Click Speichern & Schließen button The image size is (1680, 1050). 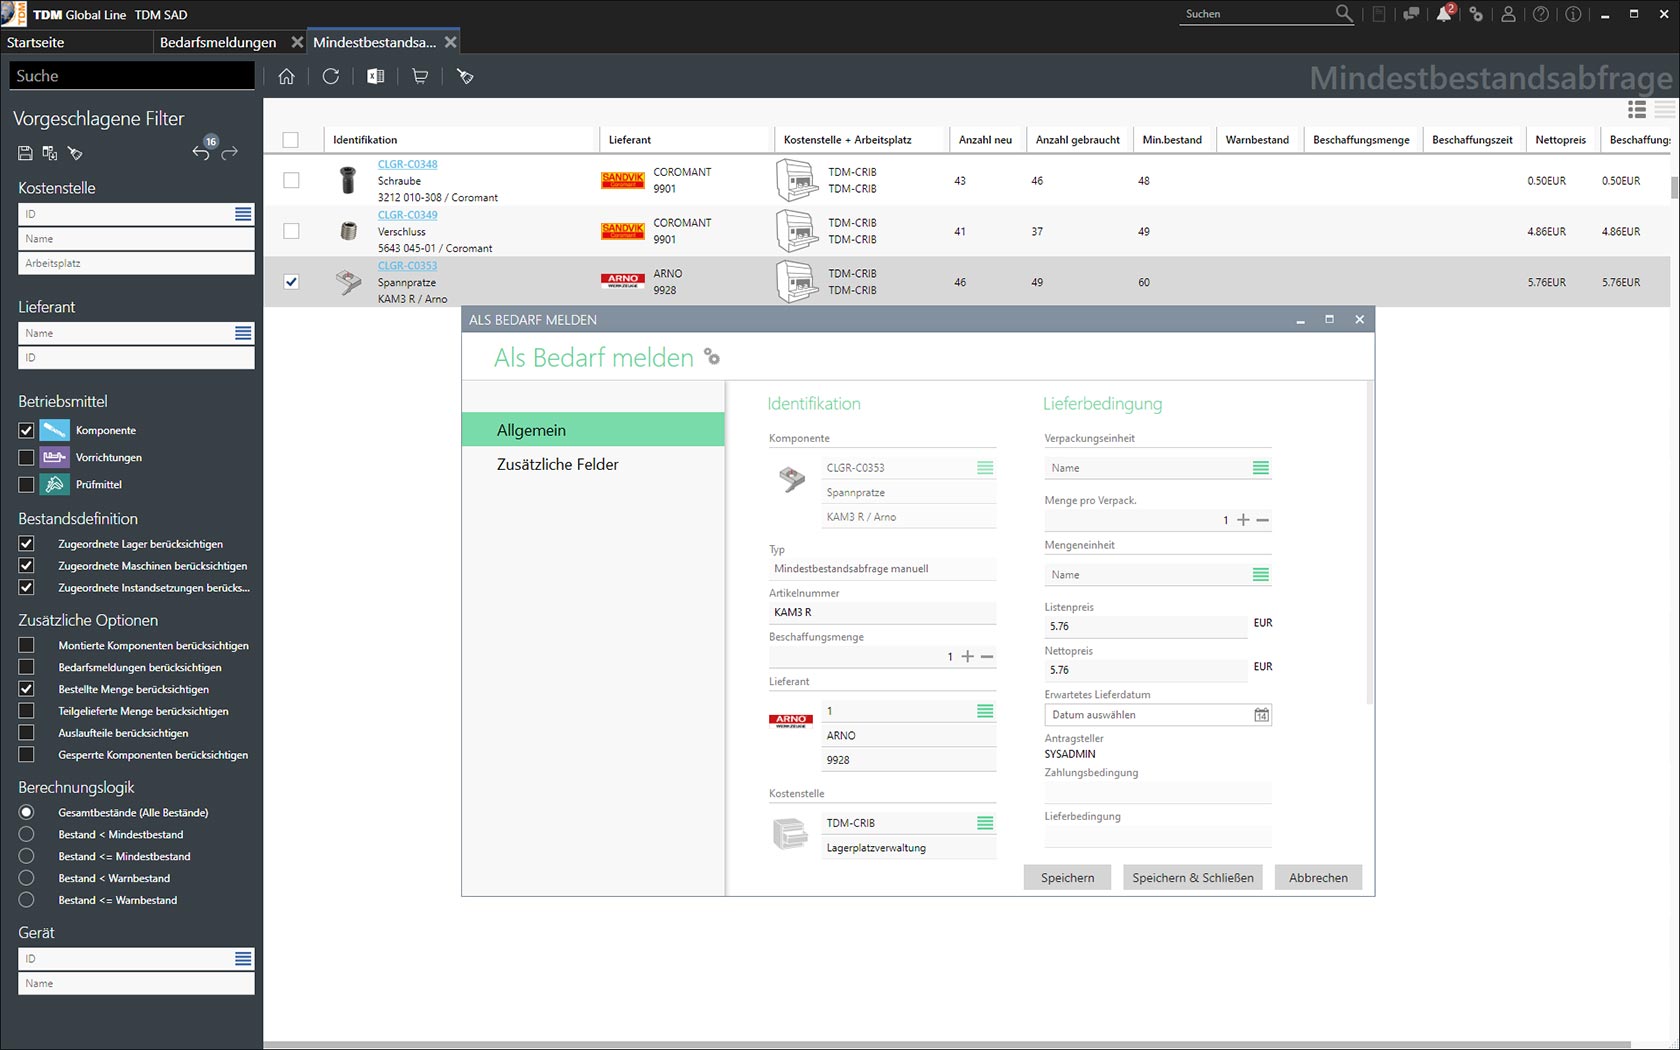tap(1193, 877)
